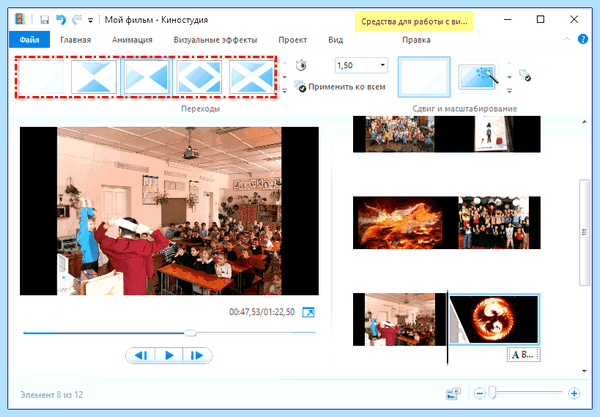Select the phoenix fire circle clip
600x417 pixels.
494,319
